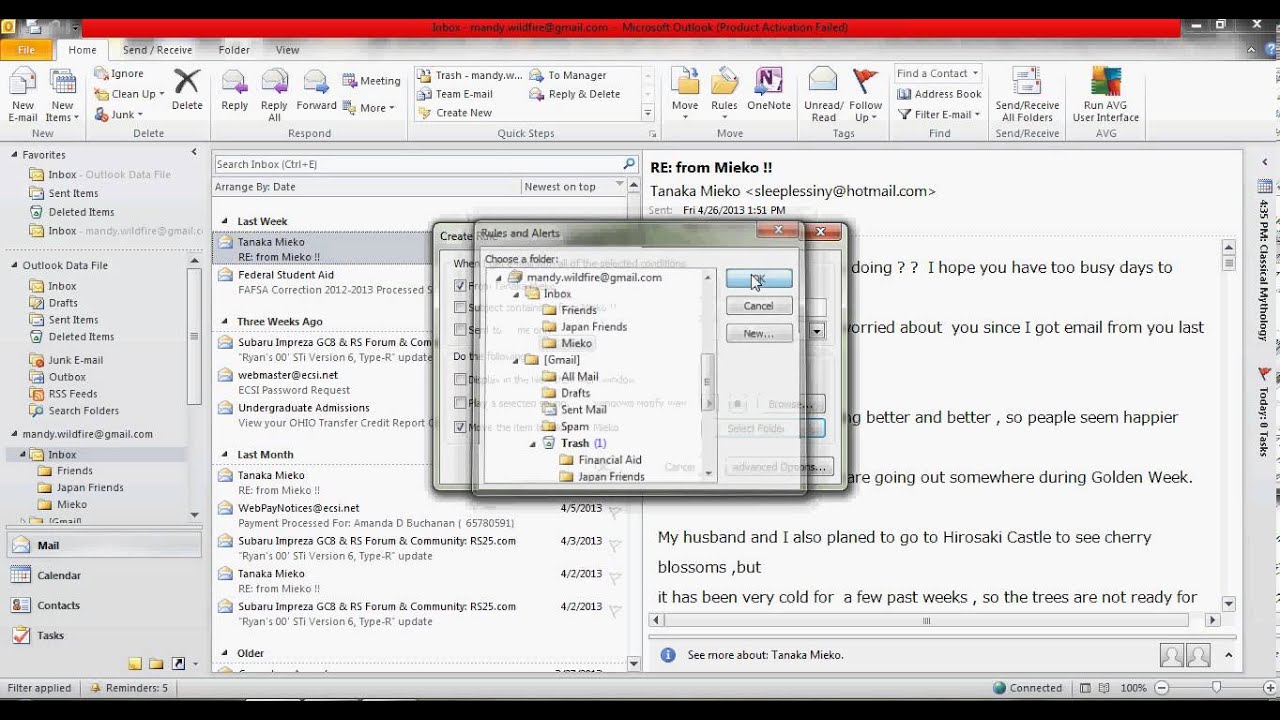Open the New Items ribbon button
Screen dimensions: 1280x720
pos(62,96)
